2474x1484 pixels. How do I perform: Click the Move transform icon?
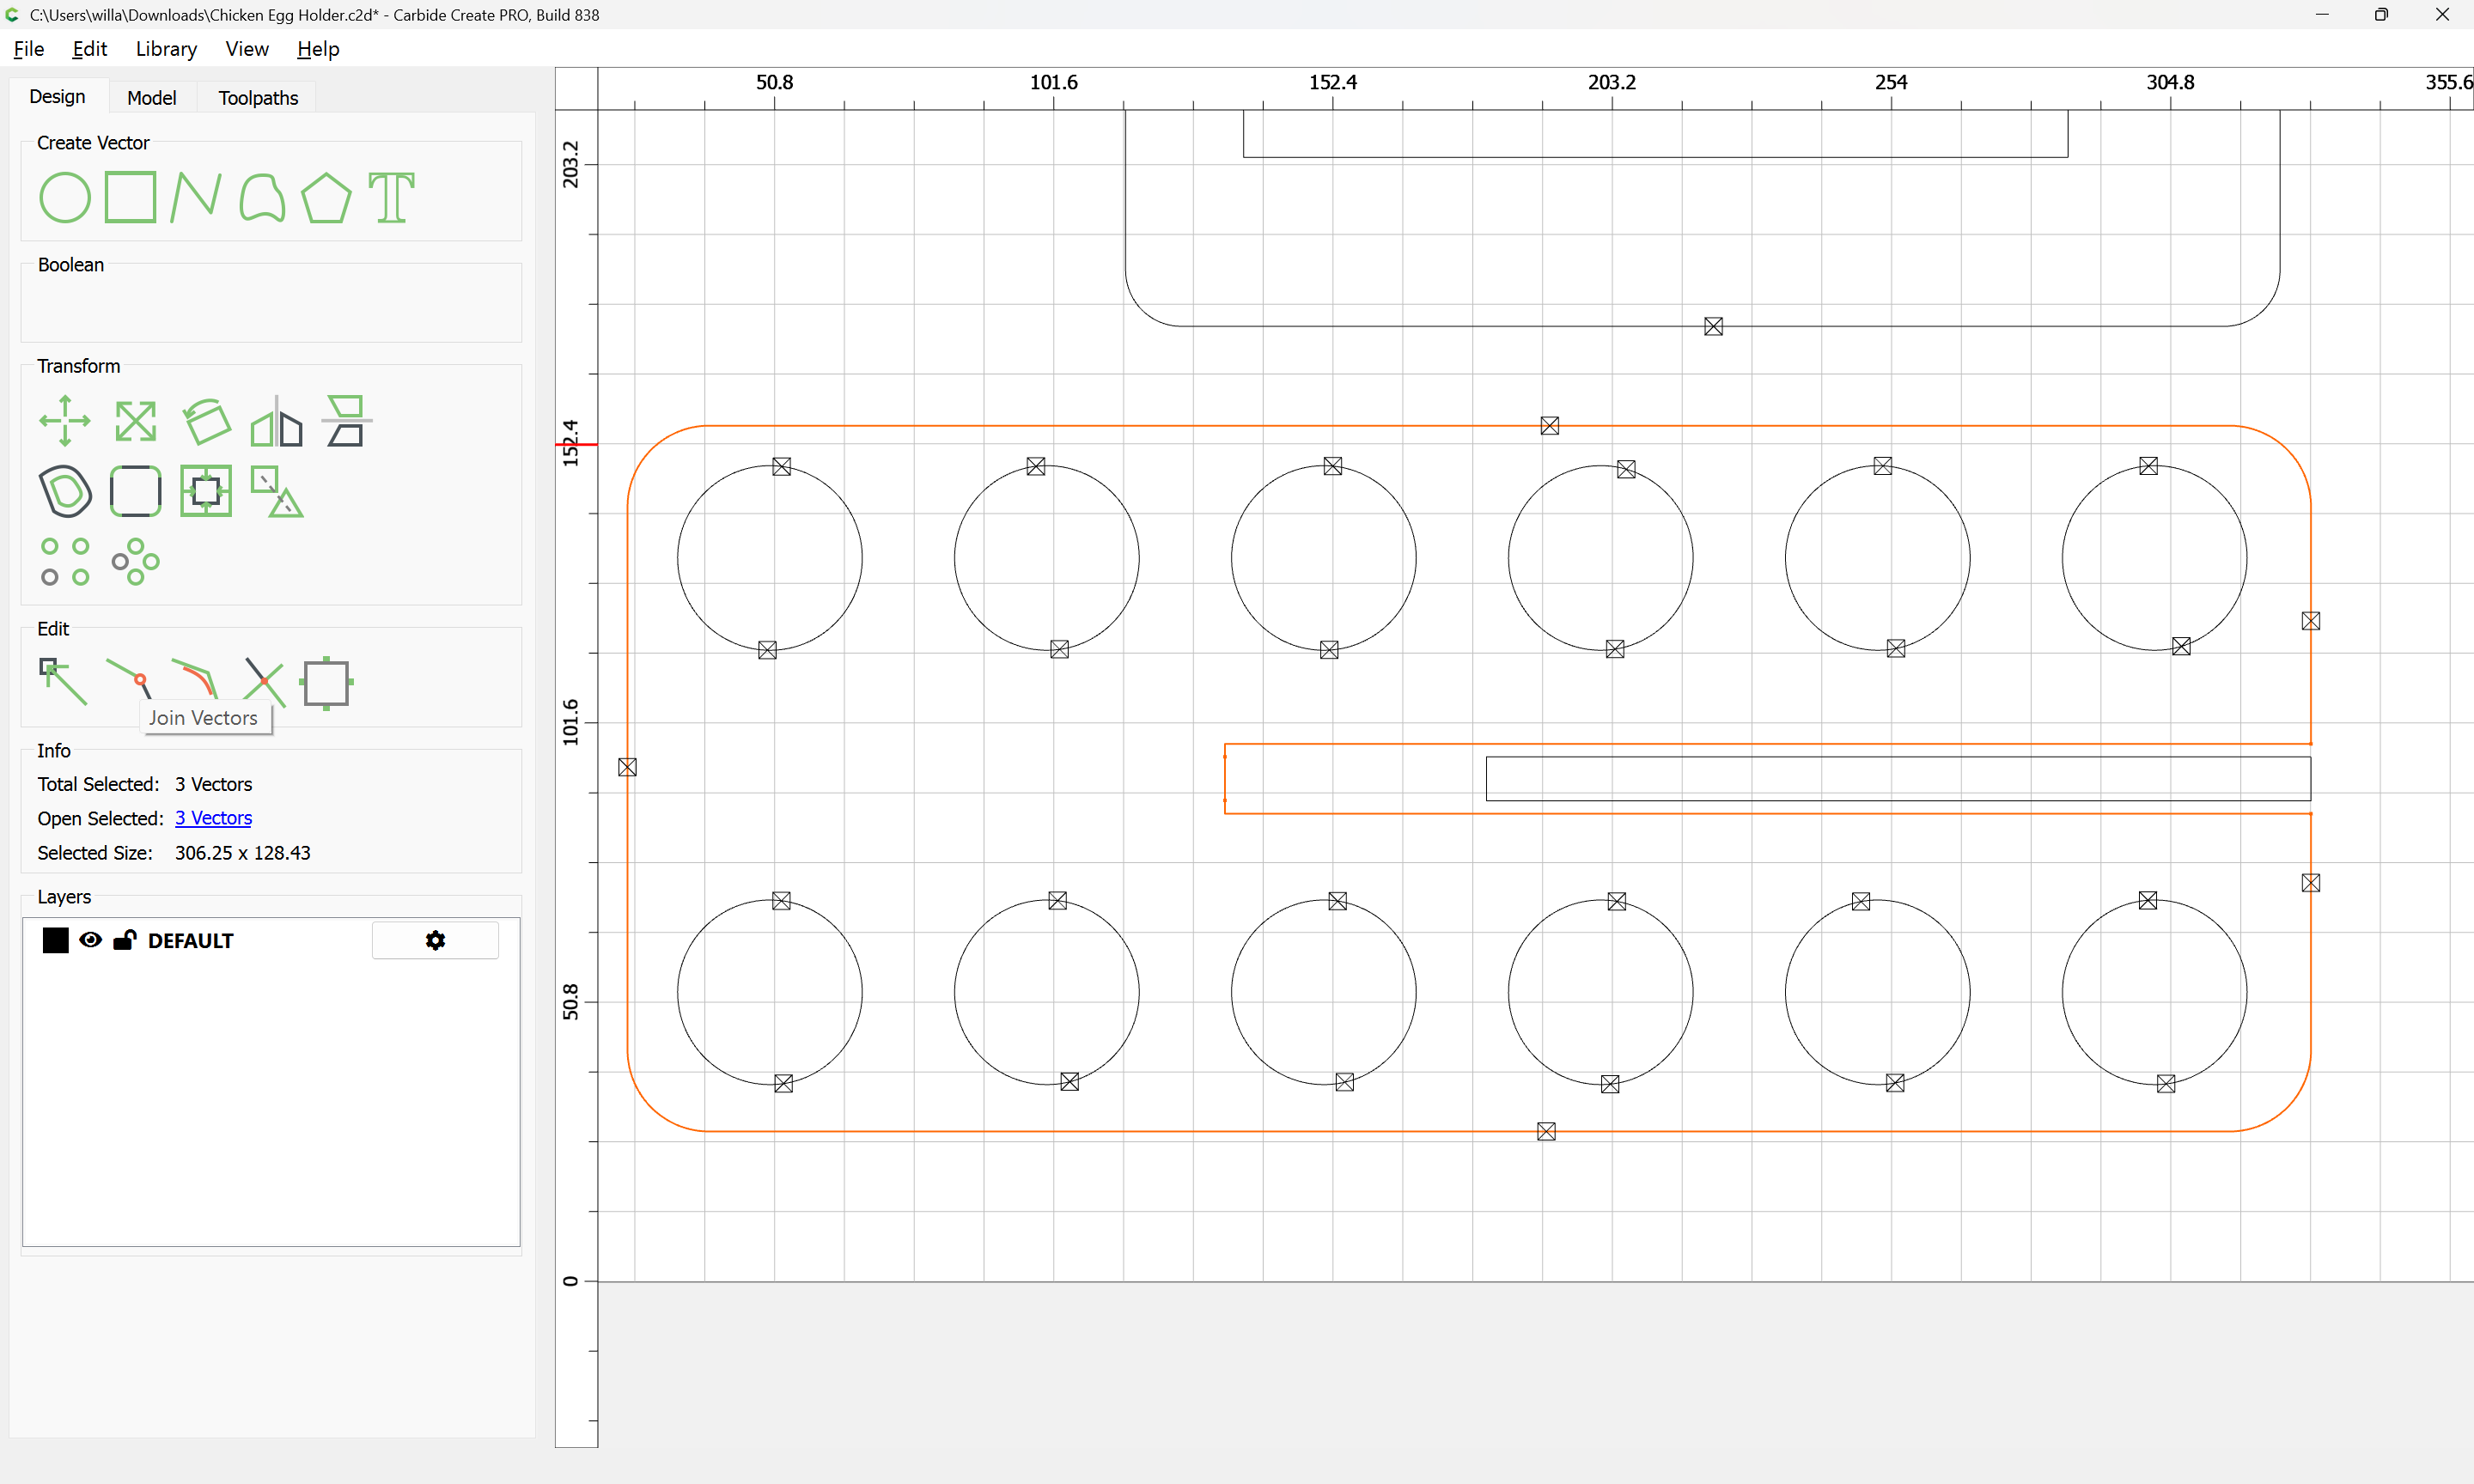[64, 421]
